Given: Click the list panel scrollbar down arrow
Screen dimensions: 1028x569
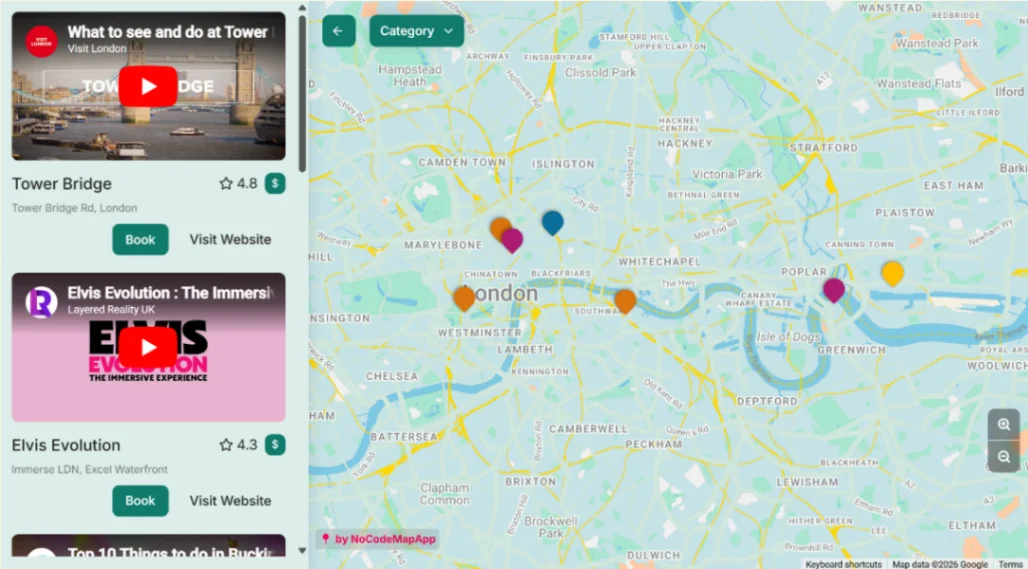Looking at the screenshot, I should click(x=302, y=551).
